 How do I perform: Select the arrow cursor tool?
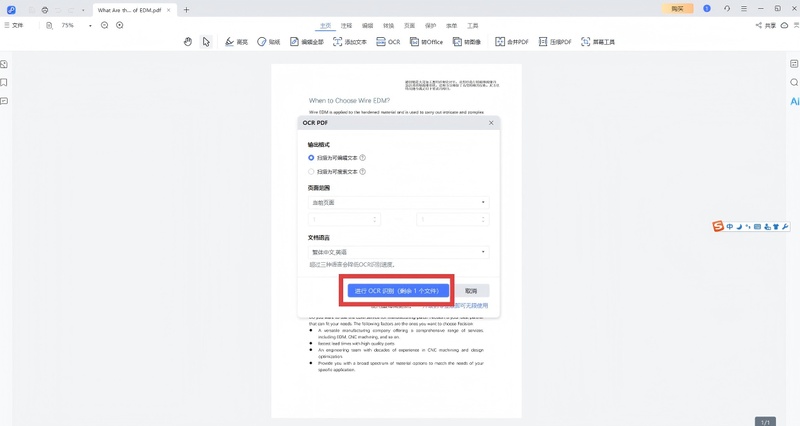tap(206, 42)
